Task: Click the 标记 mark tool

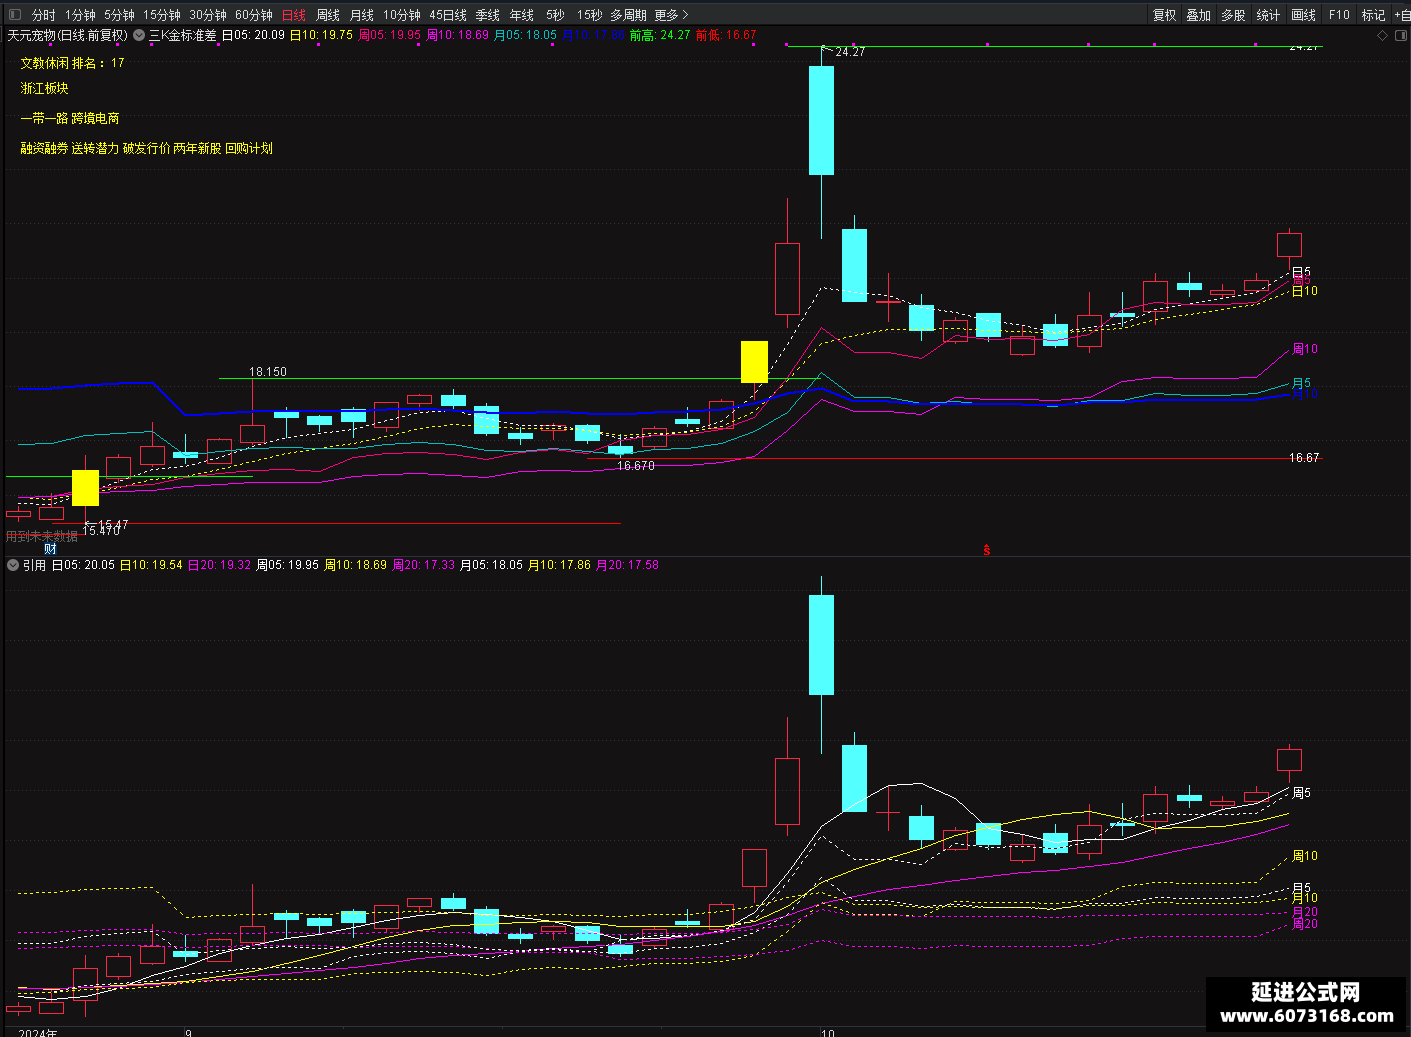Action: [x=1373, y=15]
